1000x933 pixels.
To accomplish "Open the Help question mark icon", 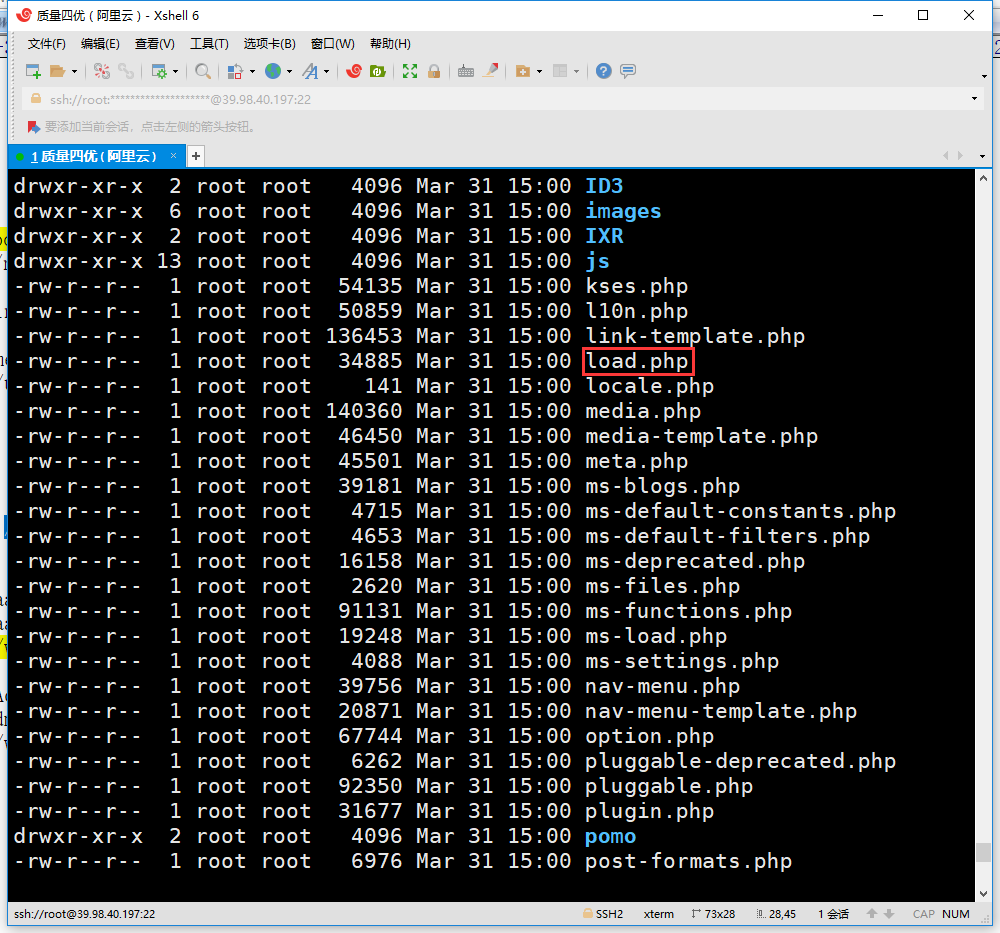I will coord(604,71).
